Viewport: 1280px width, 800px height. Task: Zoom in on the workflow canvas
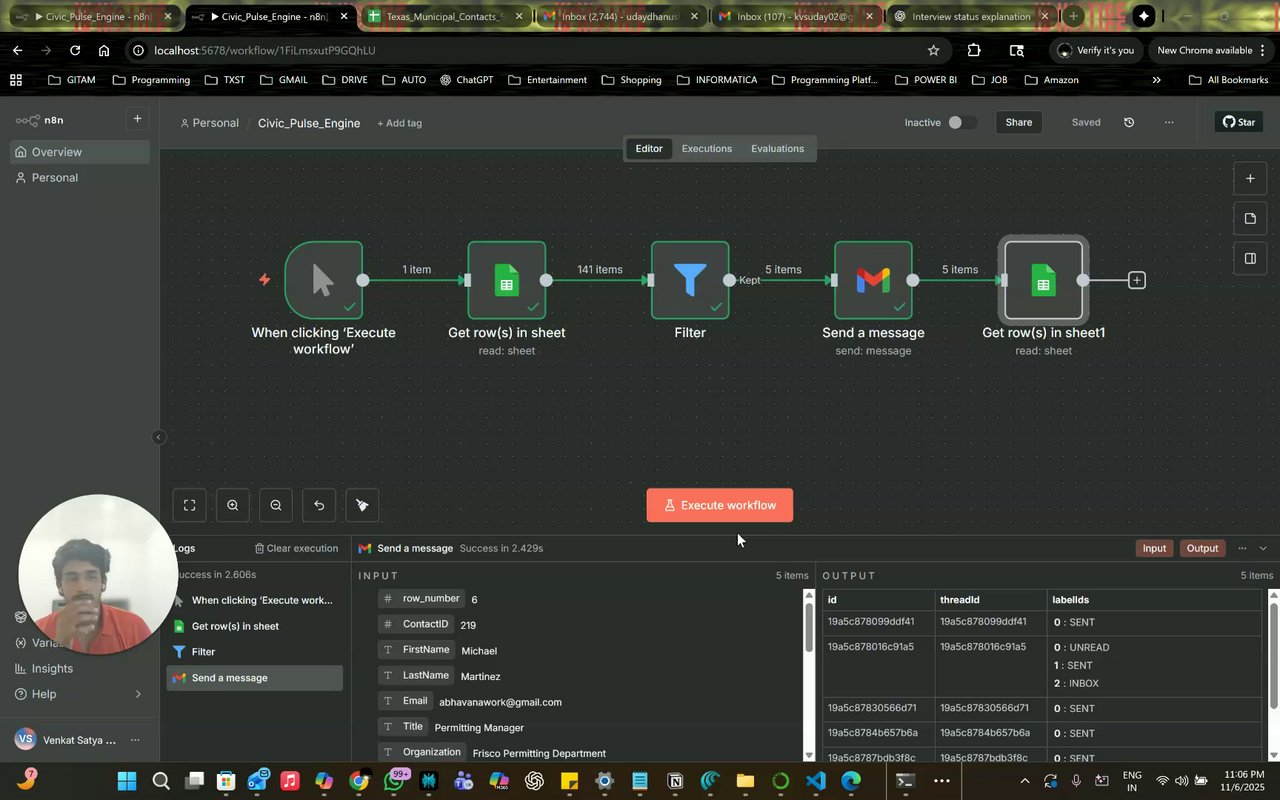click(x=233, y=505)
